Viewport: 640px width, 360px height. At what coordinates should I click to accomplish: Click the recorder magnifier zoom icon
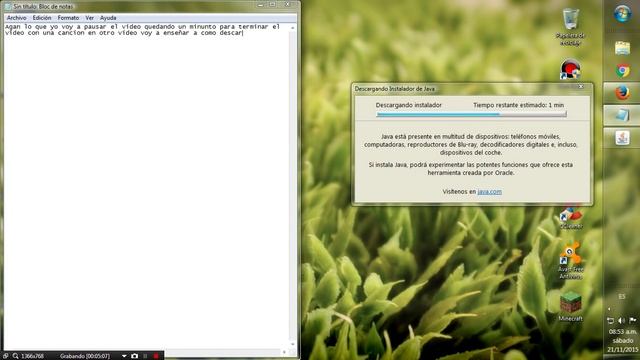point(16,356)
